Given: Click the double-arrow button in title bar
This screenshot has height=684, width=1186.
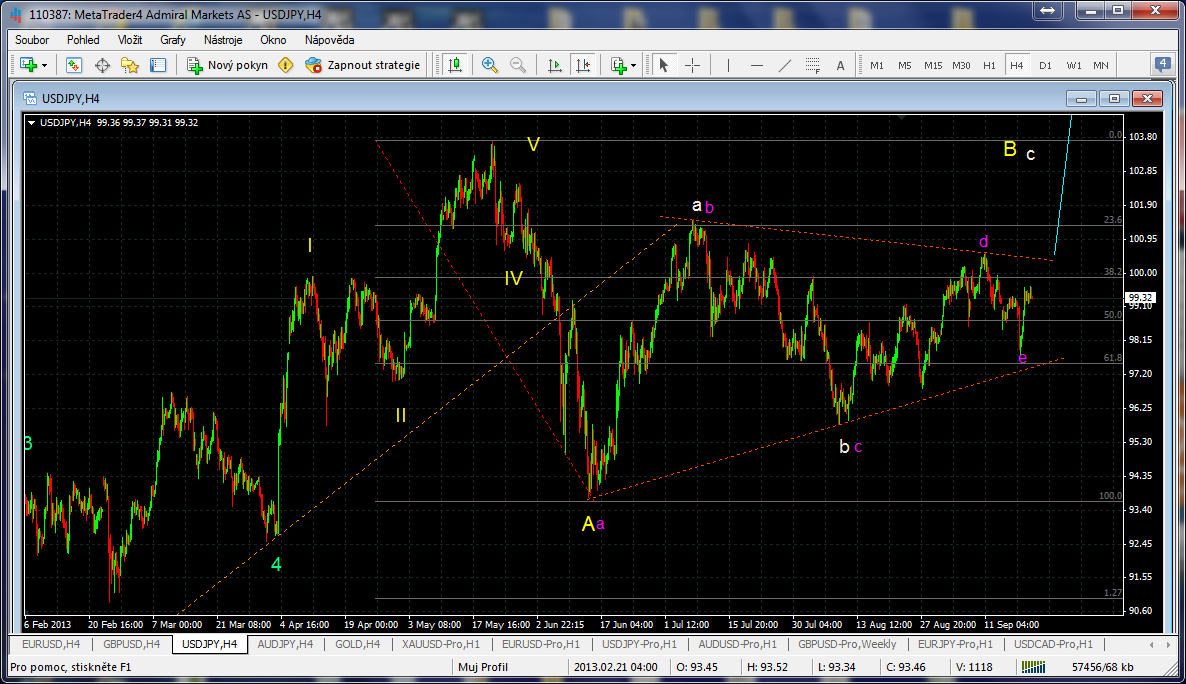Looking at the screenshot, I should coord(1048,11).
